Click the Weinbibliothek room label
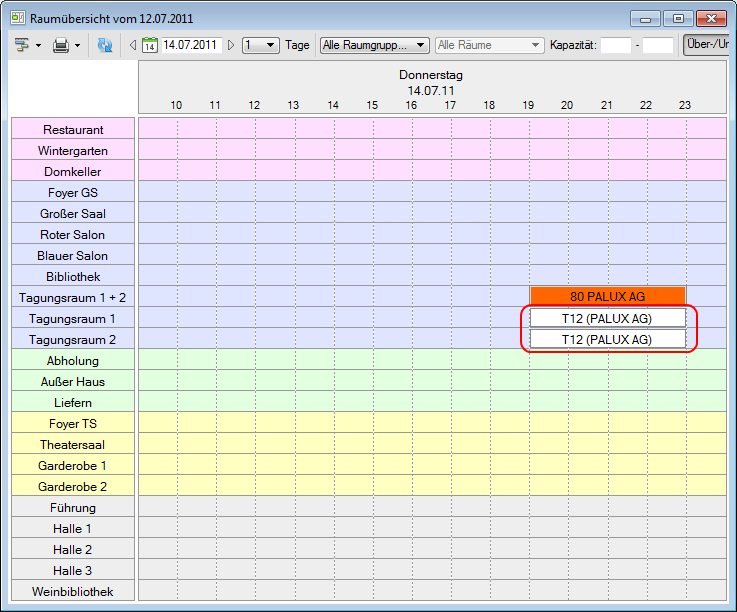This screenshot has height=612, width=737. tap(73, 591)
